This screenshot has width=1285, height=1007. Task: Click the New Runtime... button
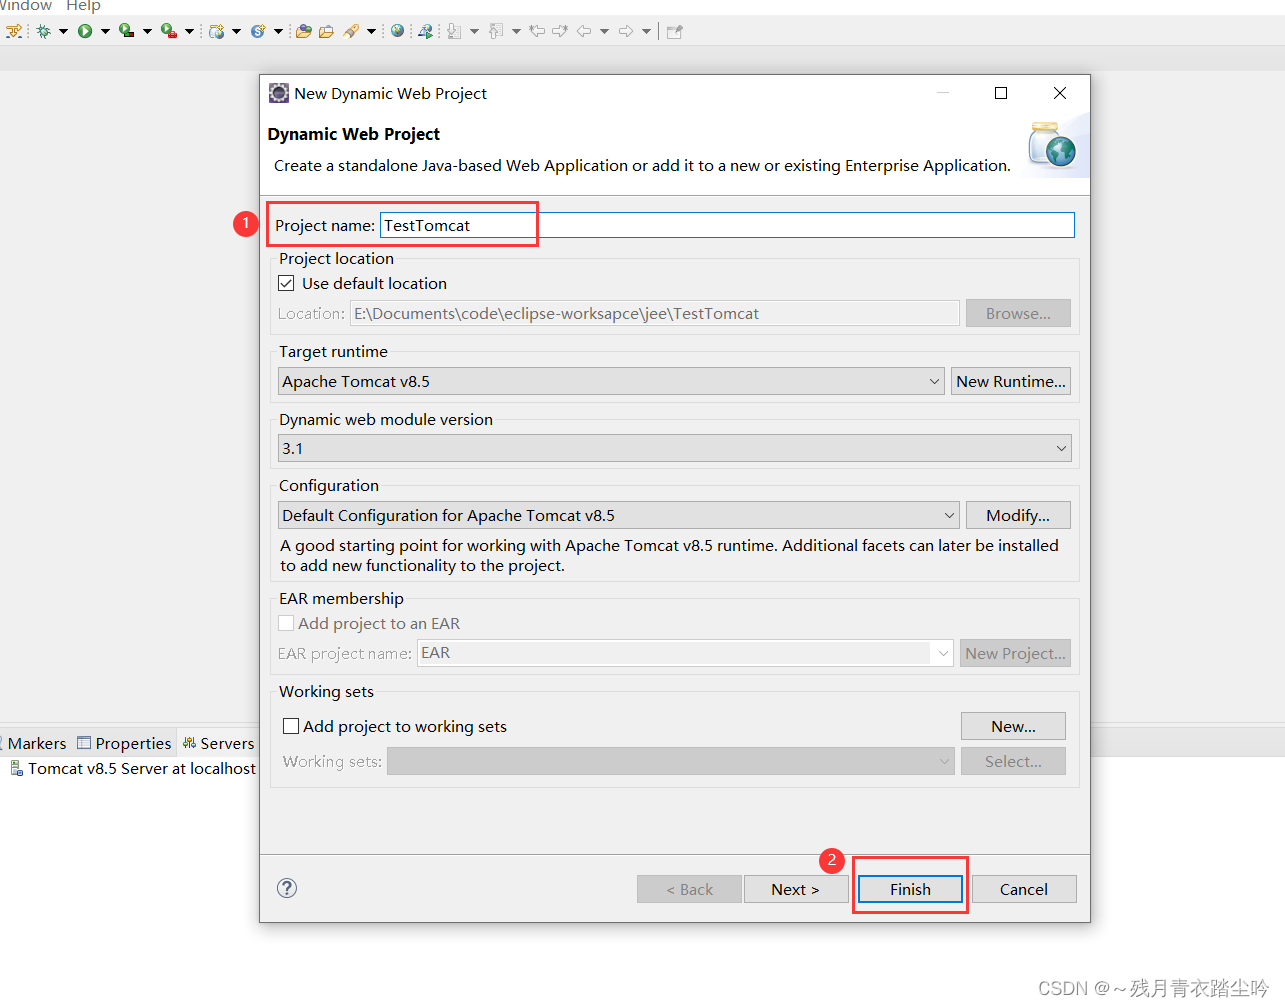tap(1011, 381)
